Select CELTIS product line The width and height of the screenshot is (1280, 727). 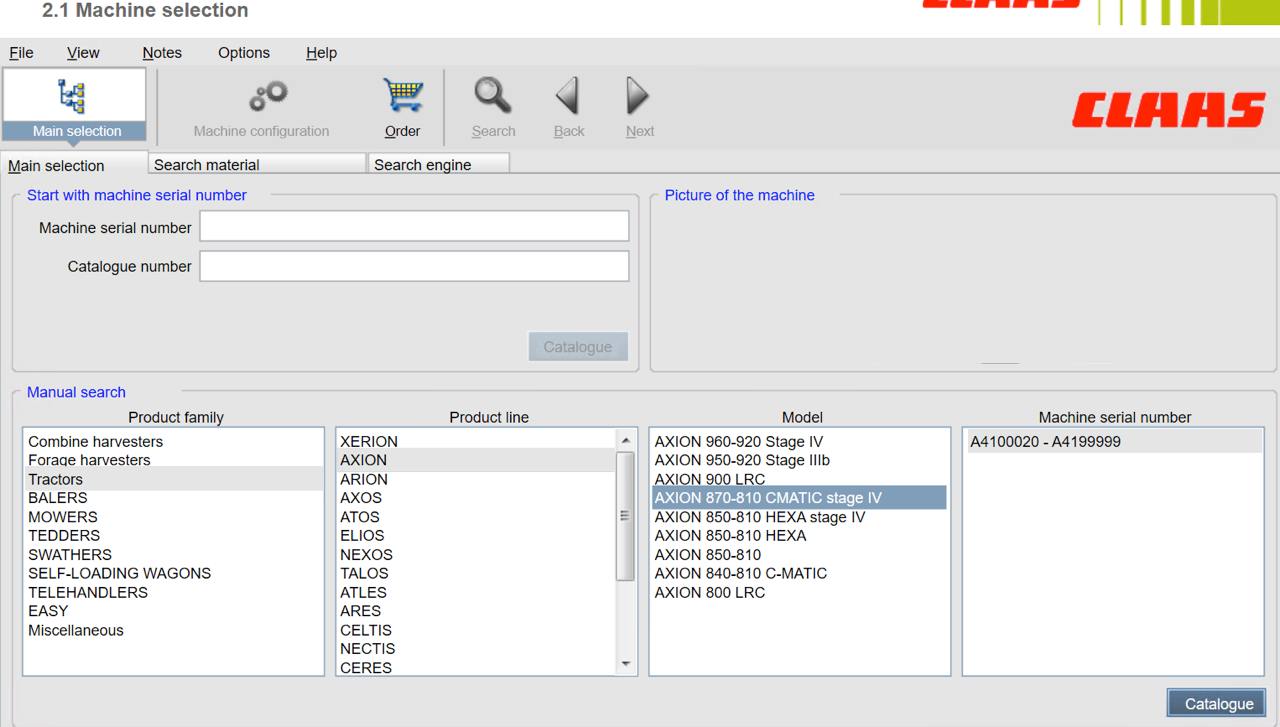476,630
